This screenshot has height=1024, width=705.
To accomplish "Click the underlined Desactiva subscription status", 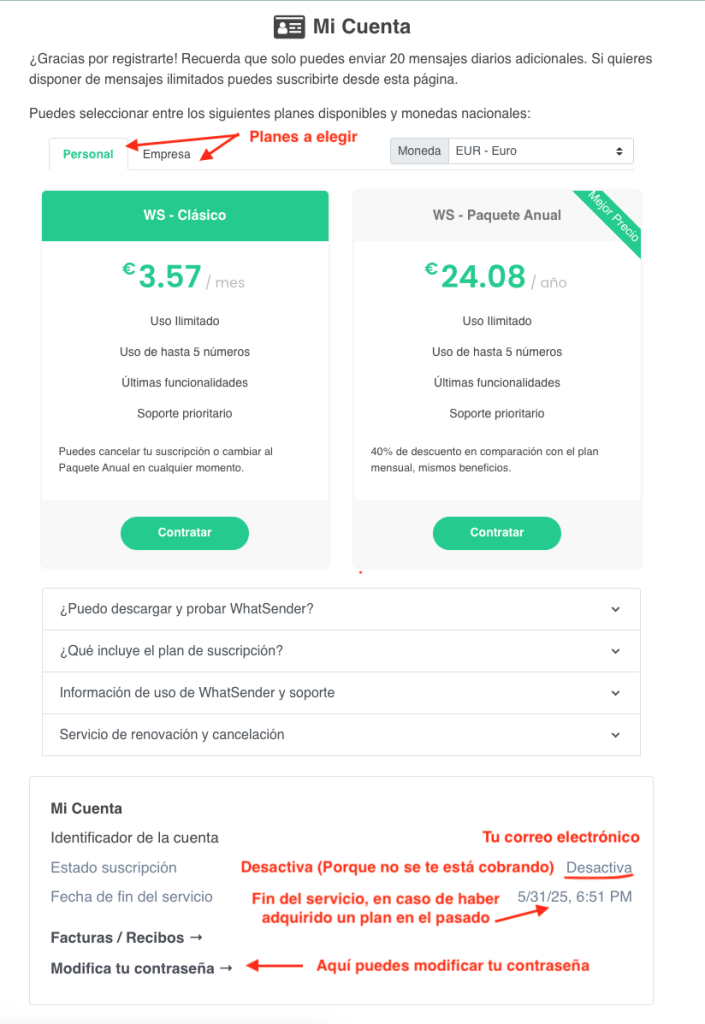I will pyautogui.click(x=599, y=867).
